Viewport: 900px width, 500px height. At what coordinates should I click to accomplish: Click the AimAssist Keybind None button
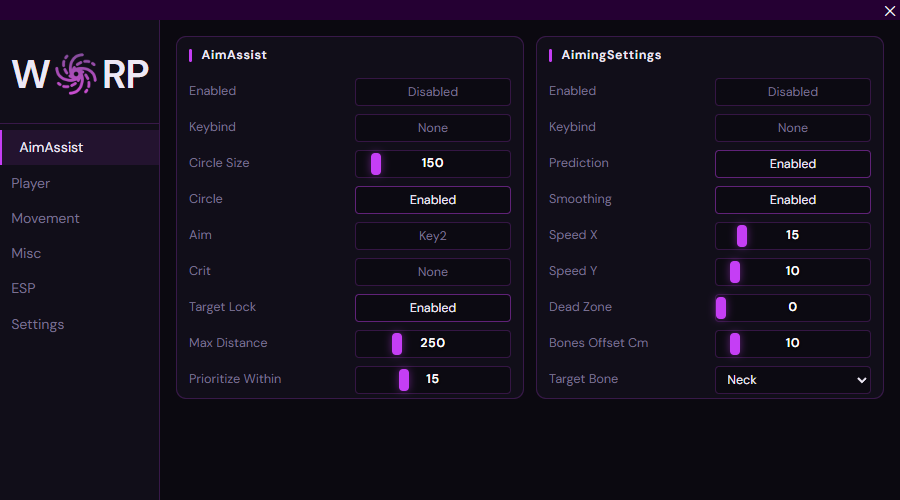coord(432,128)
